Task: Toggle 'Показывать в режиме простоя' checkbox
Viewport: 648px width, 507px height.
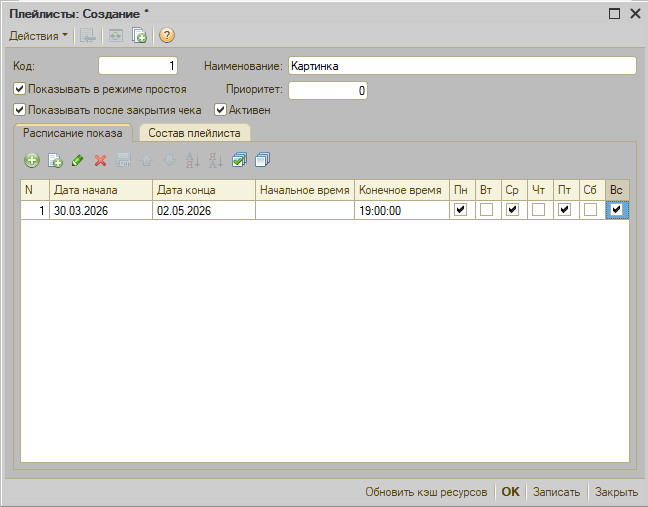Action: [20, 89]
